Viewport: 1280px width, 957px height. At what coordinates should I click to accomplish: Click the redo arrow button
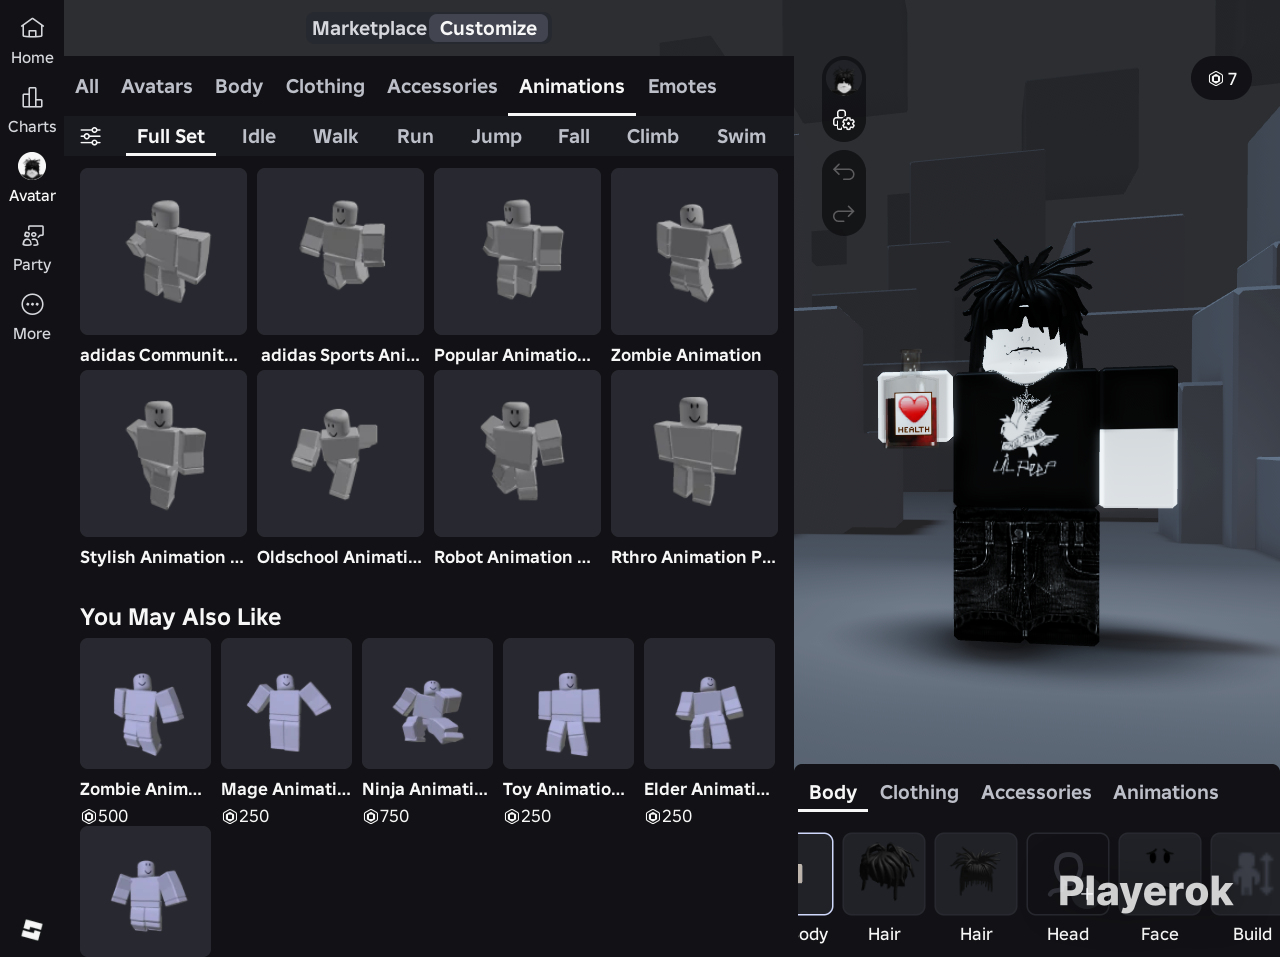(x=844, y=213)
